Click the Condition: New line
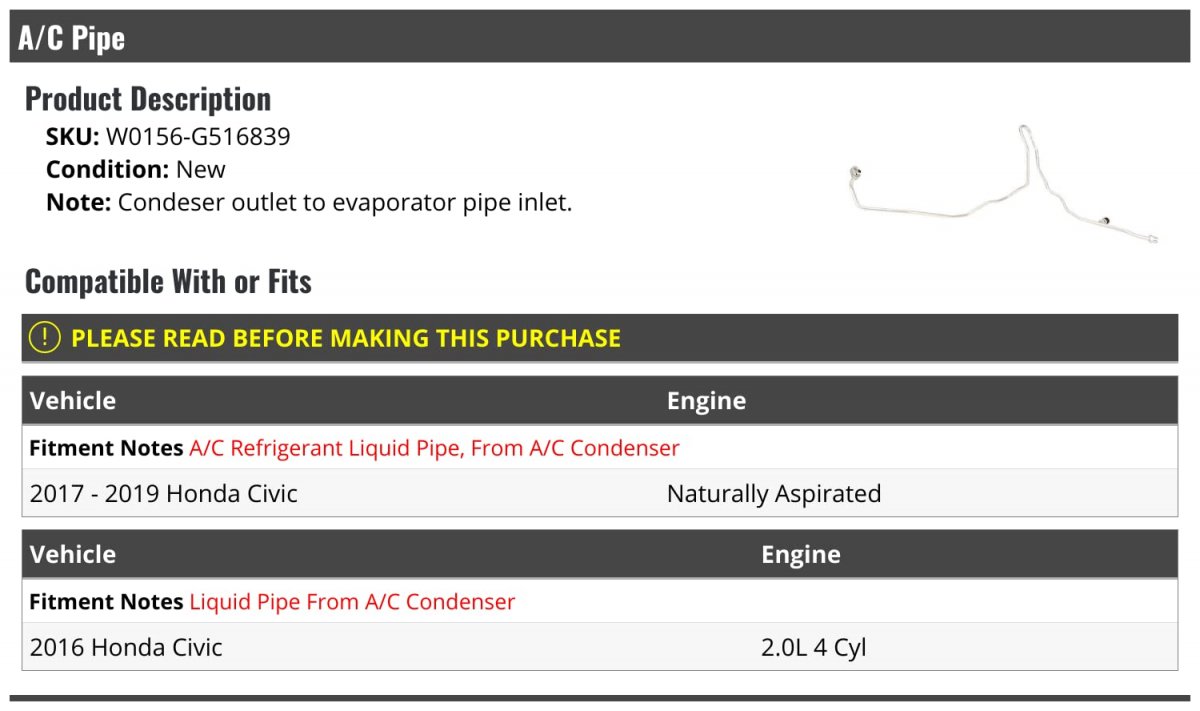The image size is (1200, 711). point(136,169)
